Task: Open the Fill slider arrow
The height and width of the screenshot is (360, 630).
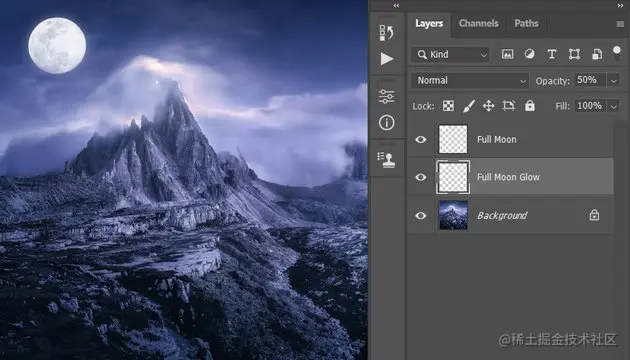Action: (x=614, y=106)
